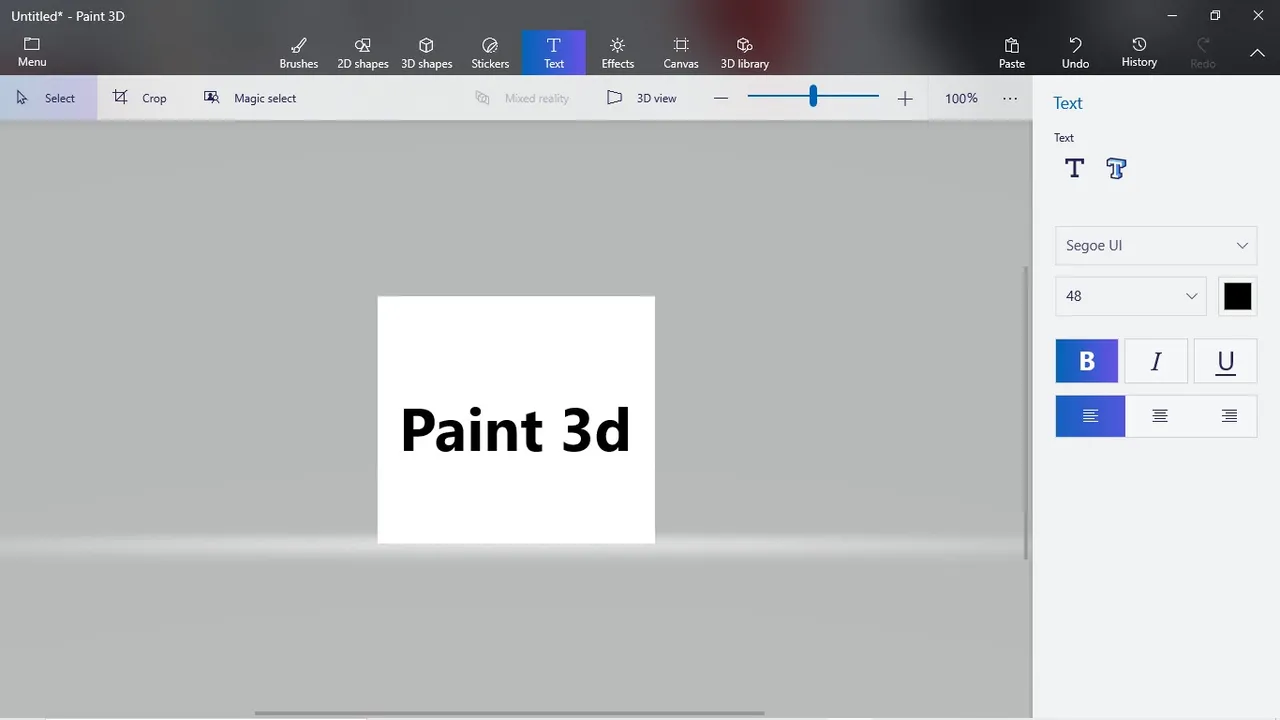The width and height of the screenshot is (1280, 720).
Task: Select the Text tool tab
Action: click(554, 53)
